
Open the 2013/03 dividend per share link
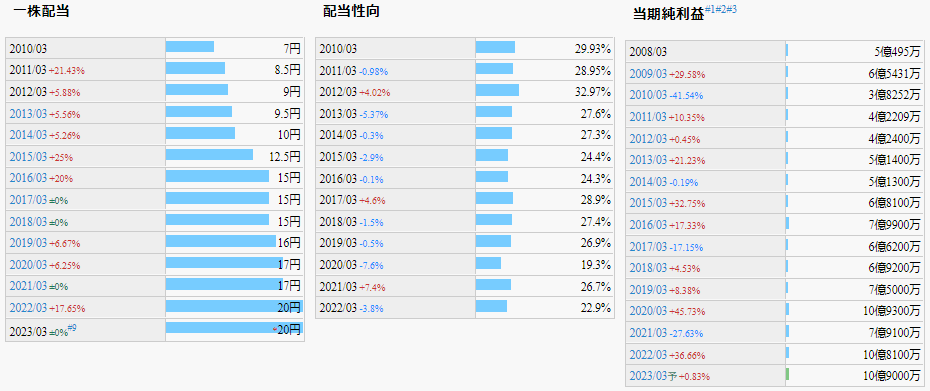(x=28, y=113)
